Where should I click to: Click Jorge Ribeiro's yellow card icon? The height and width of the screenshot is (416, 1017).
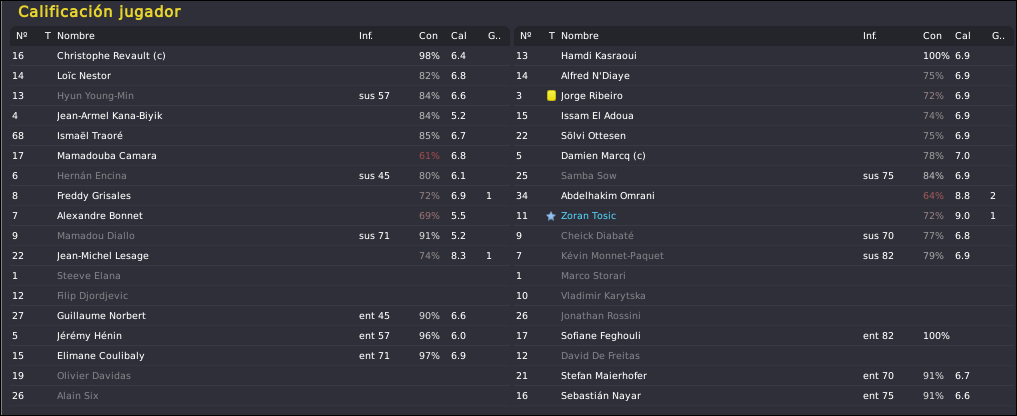[551, 96]
